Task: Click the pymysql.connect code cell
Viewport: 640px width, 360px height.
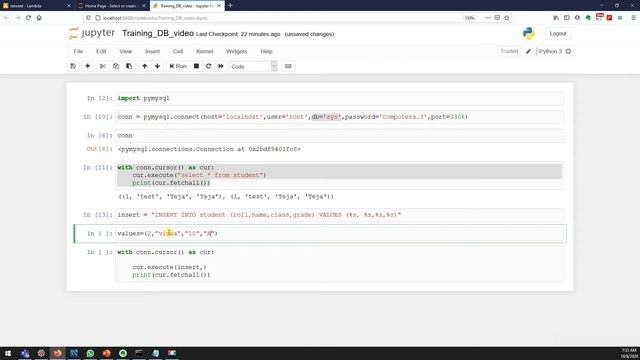Action: click(x=340, y=117)
